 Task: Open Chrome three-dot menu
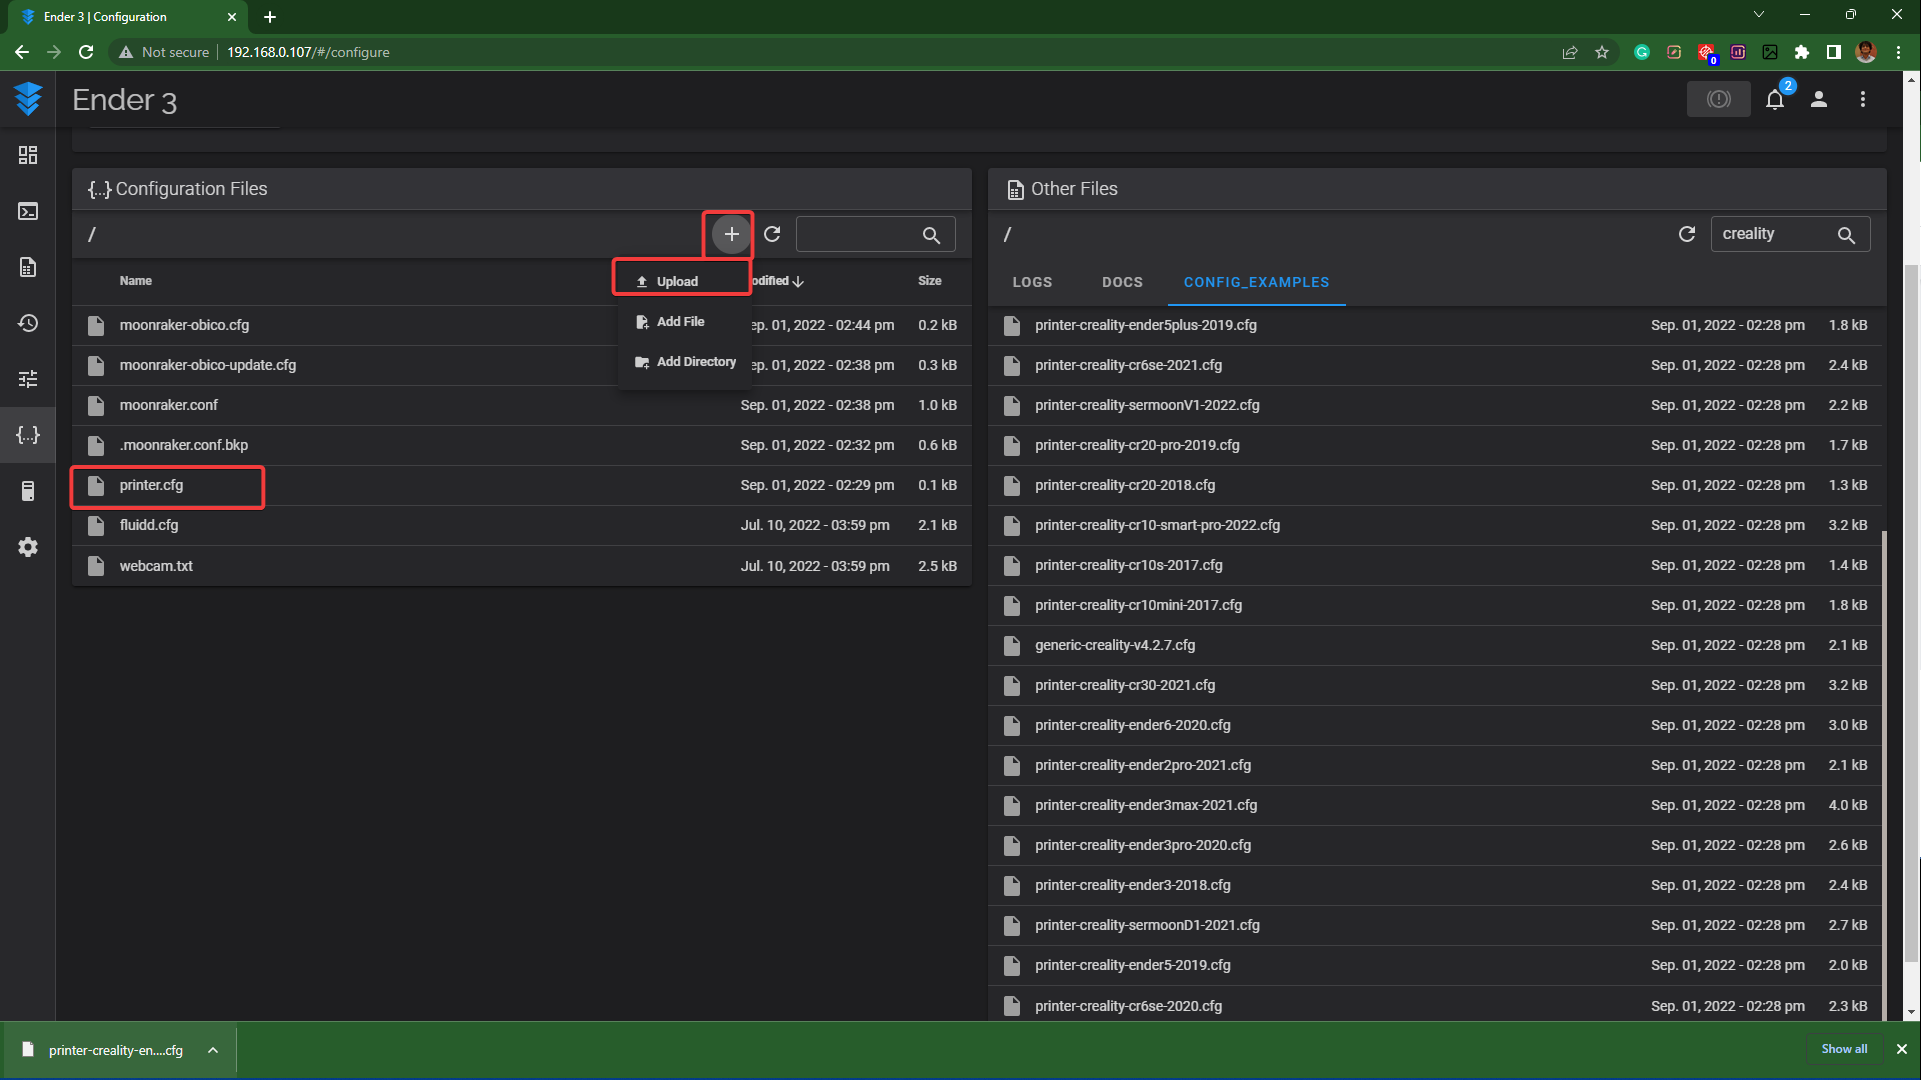[x=1898, y=52]
